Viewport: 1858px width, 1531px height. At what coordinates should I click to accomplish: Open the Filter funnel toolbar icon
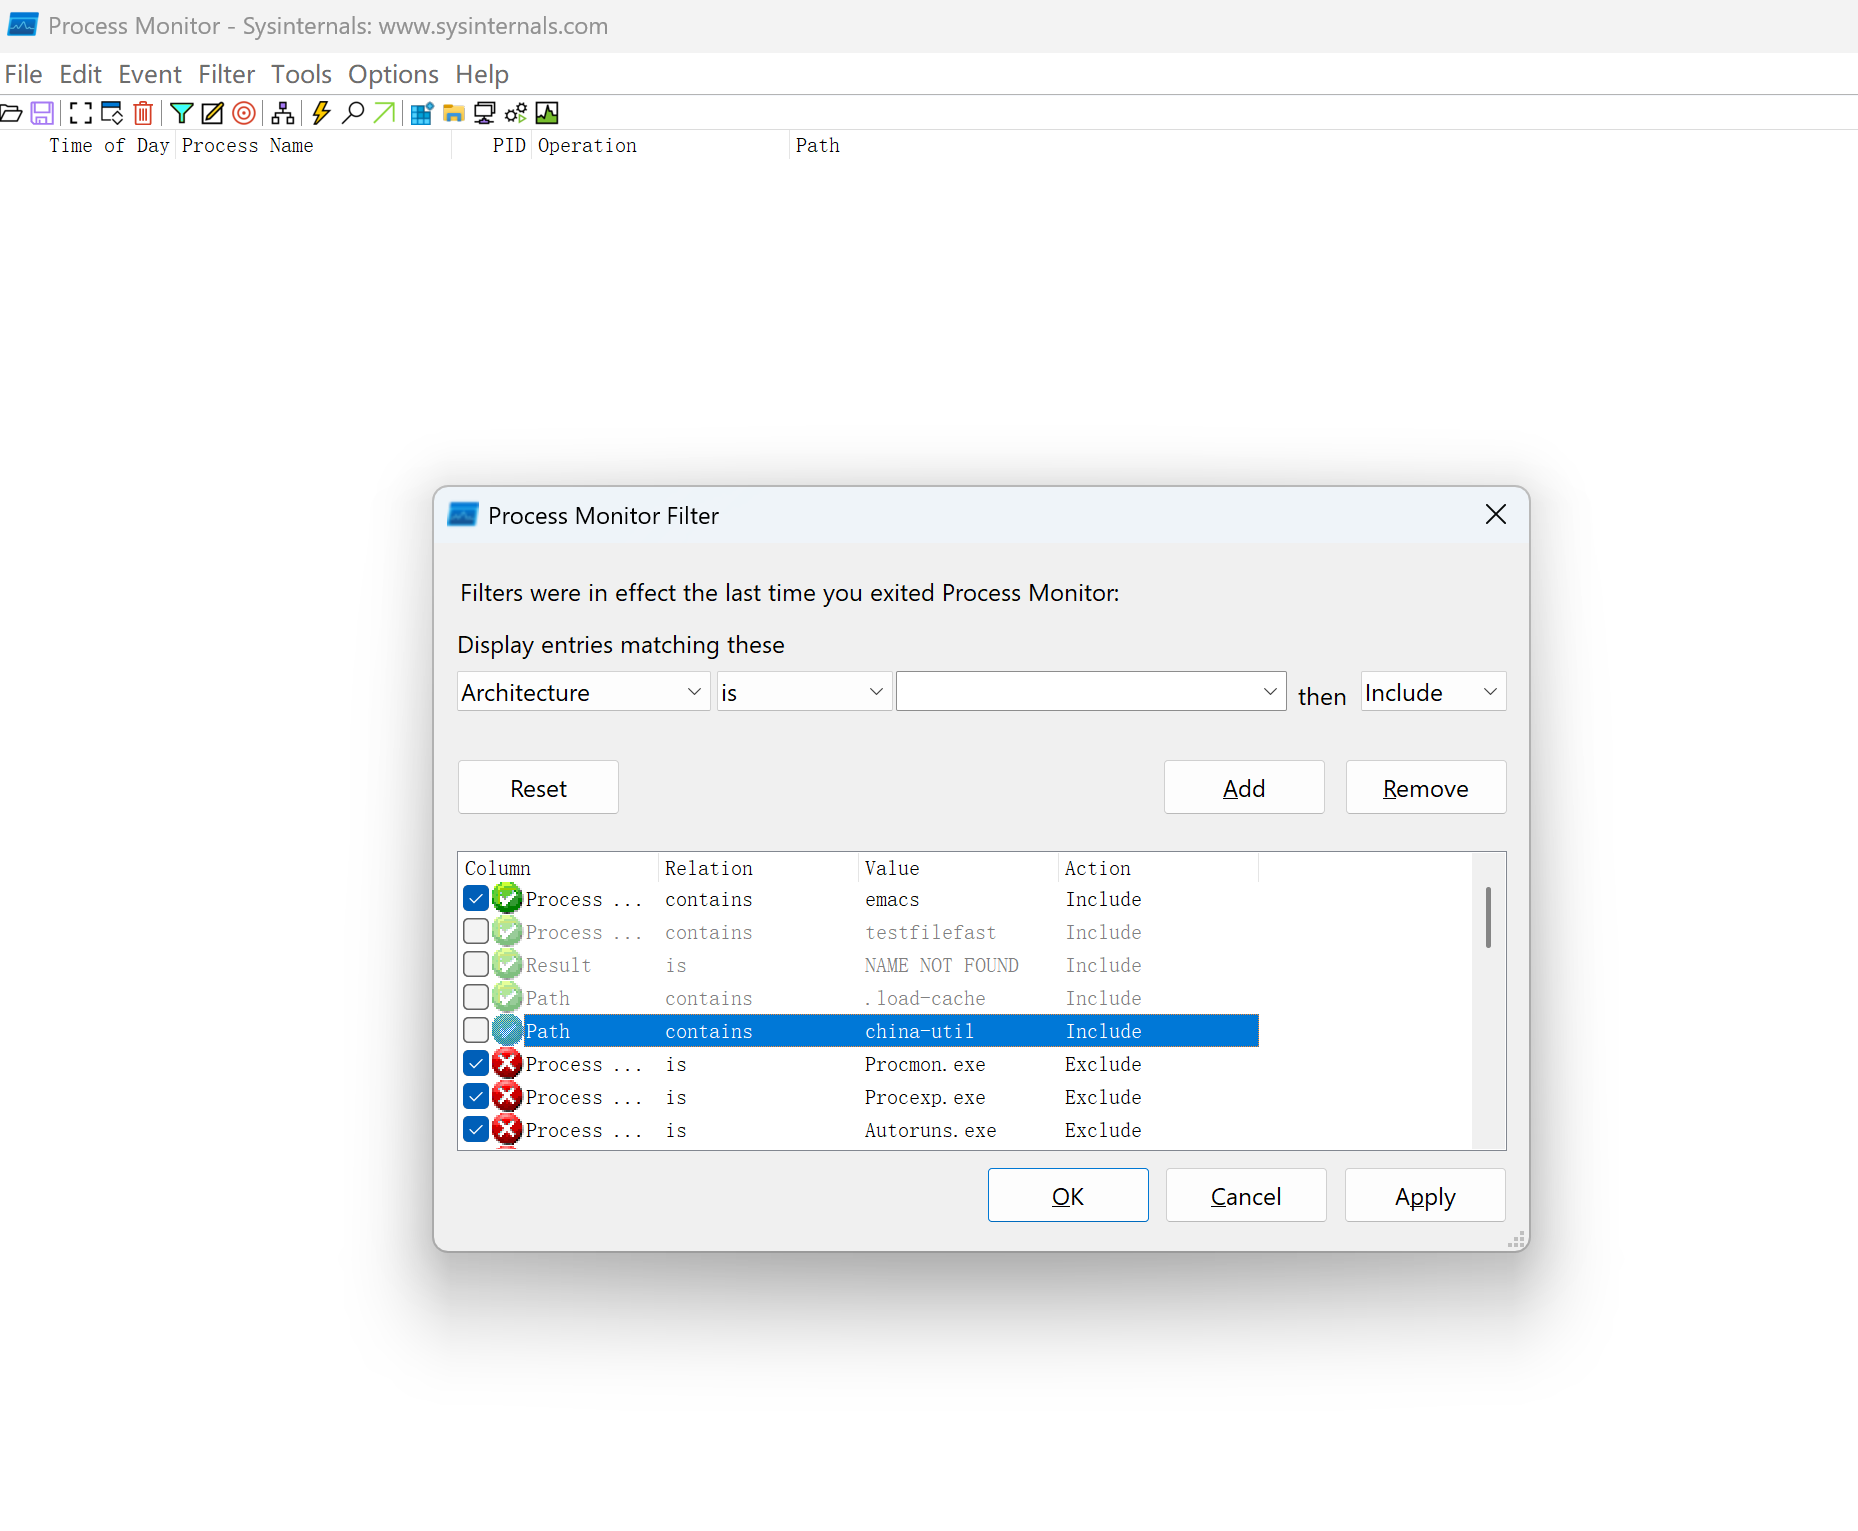click(x=181, y=113)
